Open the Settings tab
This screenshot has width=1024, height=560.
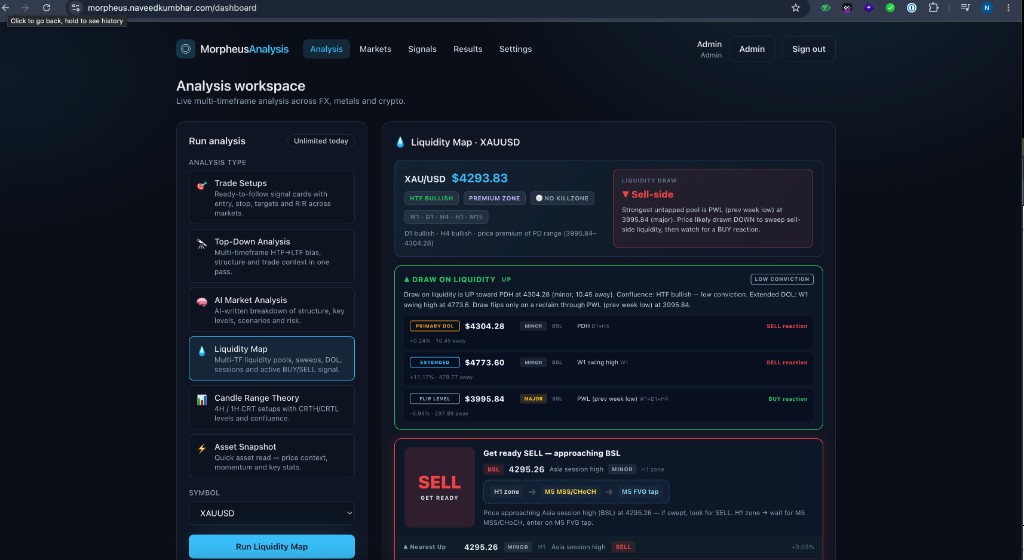click(515, 49)
